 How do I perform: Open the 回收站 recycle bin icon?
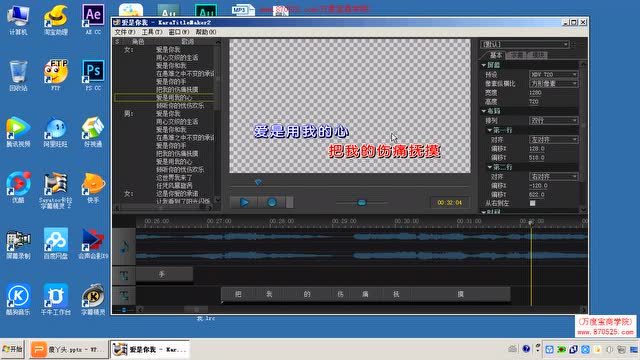(x=18, y=75)
